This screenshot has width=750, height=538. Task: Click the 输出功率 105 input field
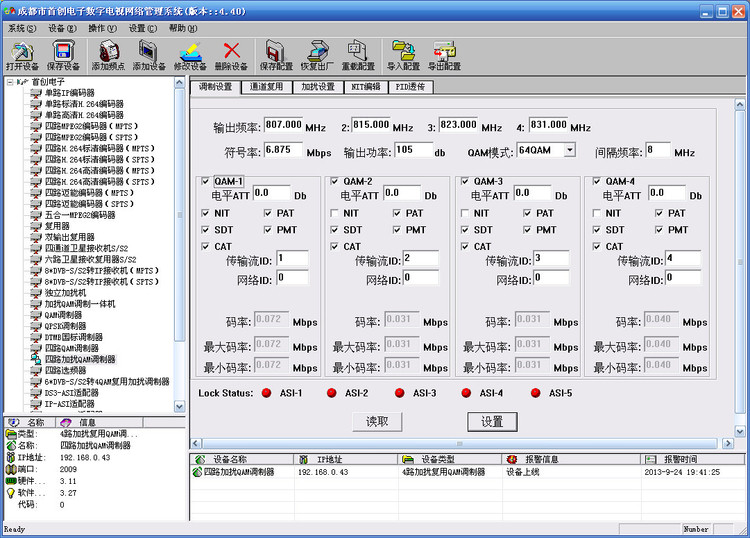pyautogui.click(x=413, y=150)
